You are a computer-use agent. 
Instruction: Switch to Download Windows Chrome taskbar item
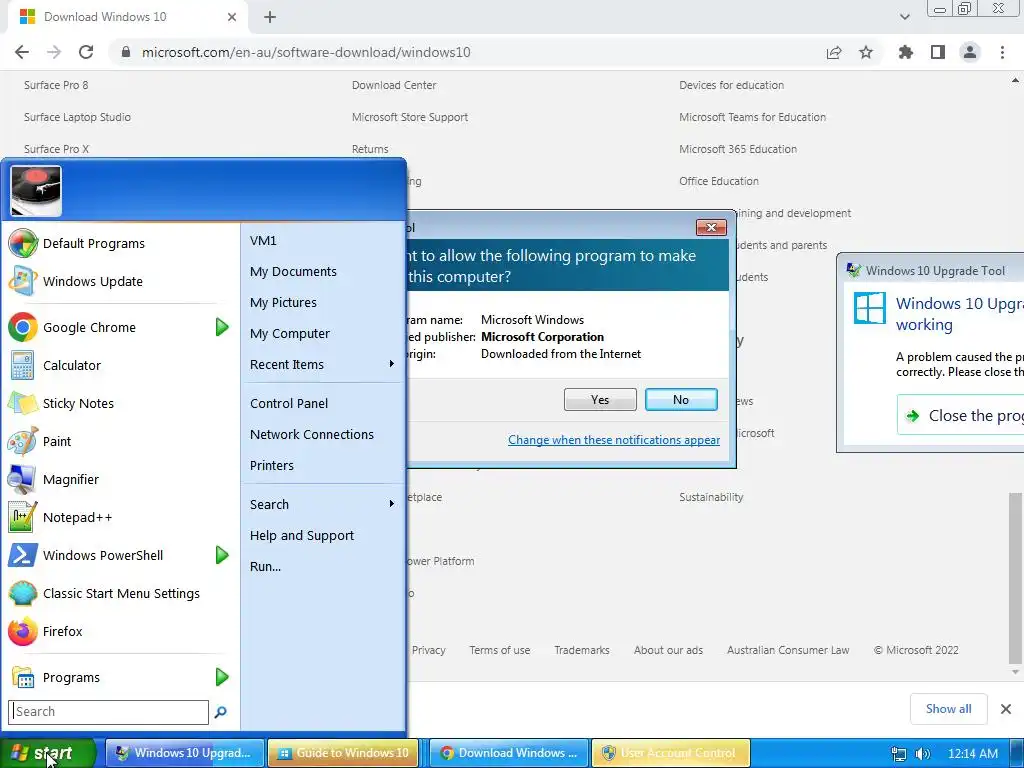(509, 754)
